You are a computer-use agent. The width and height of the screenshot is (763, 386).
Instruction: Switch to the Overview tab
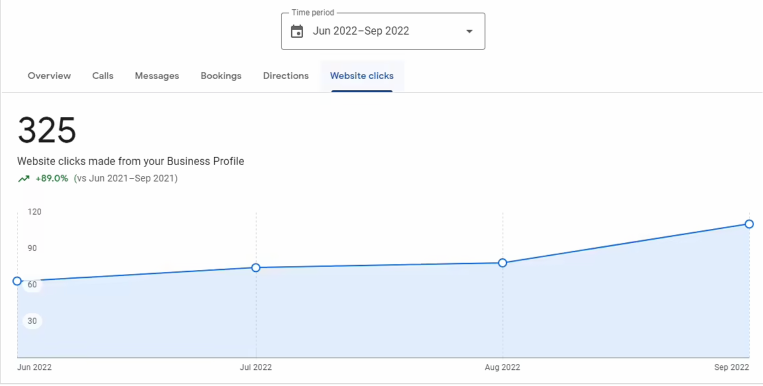click(x=49, y=76)
